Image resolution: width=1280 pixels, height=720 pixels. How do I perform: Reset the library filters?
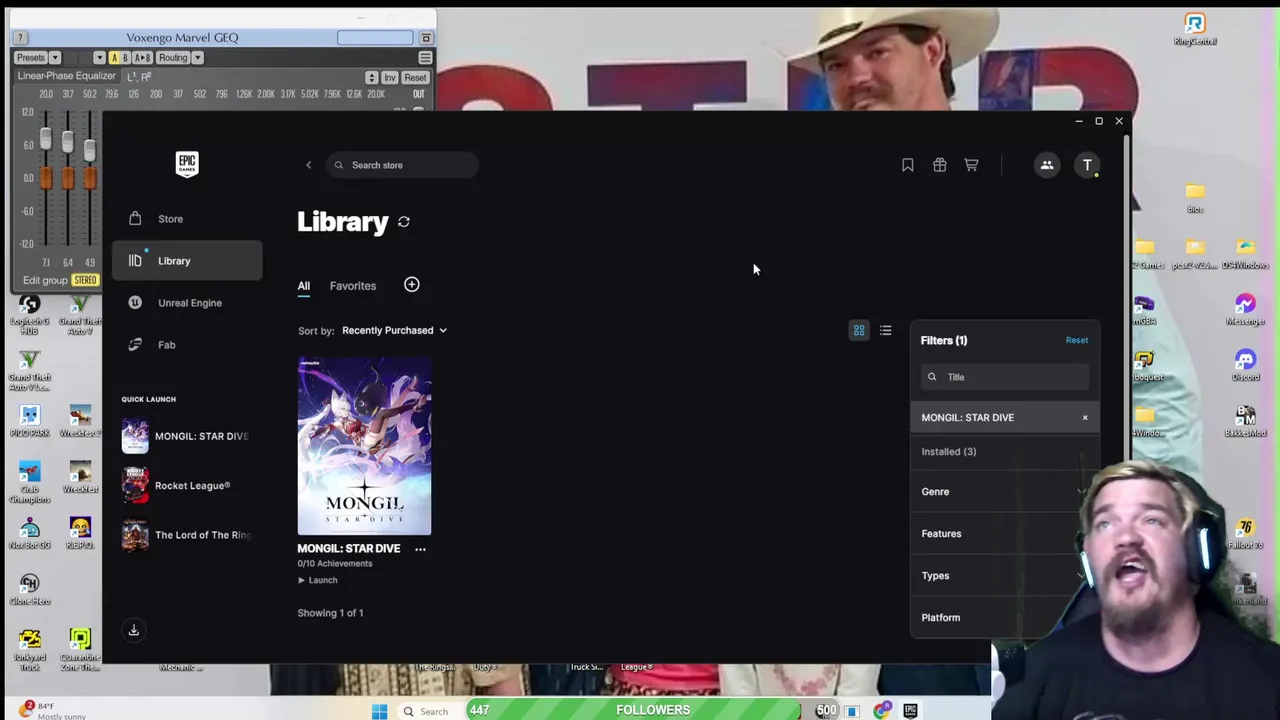click(1077, 340)
